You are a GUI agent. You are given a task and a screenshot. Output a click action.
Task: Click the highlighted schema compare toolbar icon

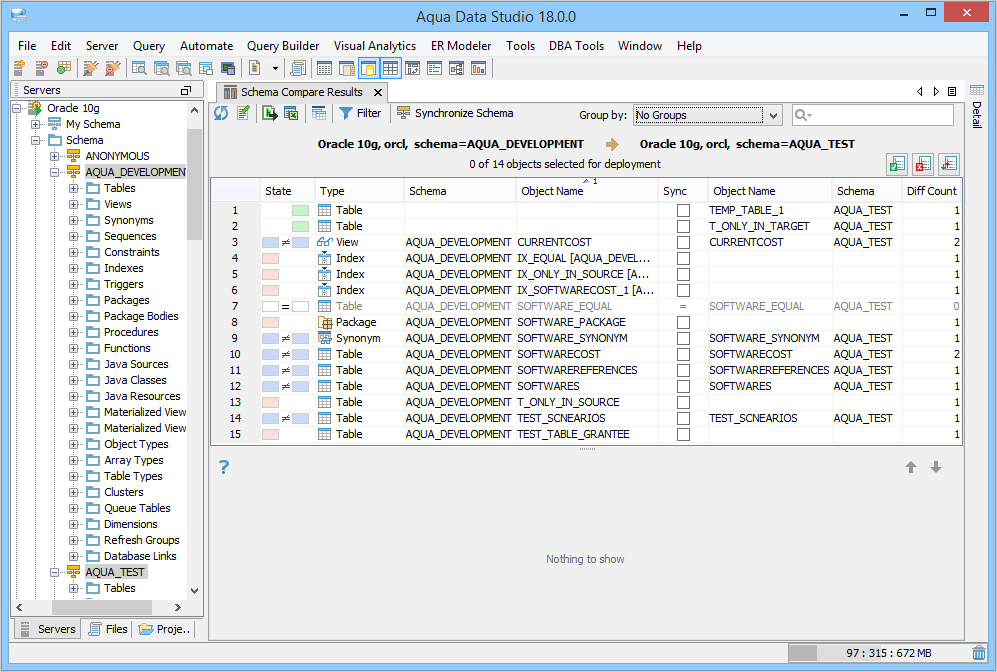pyautogui.click(x=369, y=68)
